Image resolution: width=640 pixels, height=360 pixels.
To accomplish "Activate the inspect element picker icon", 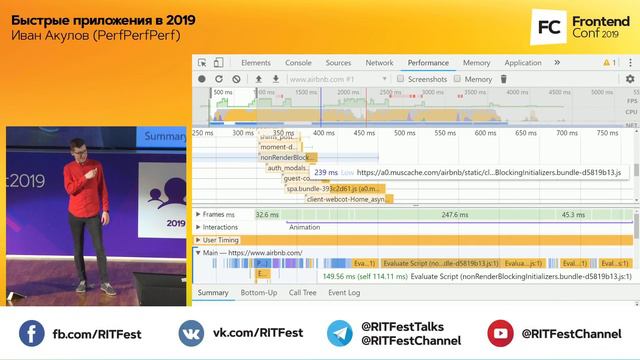I will click(202, 62).
